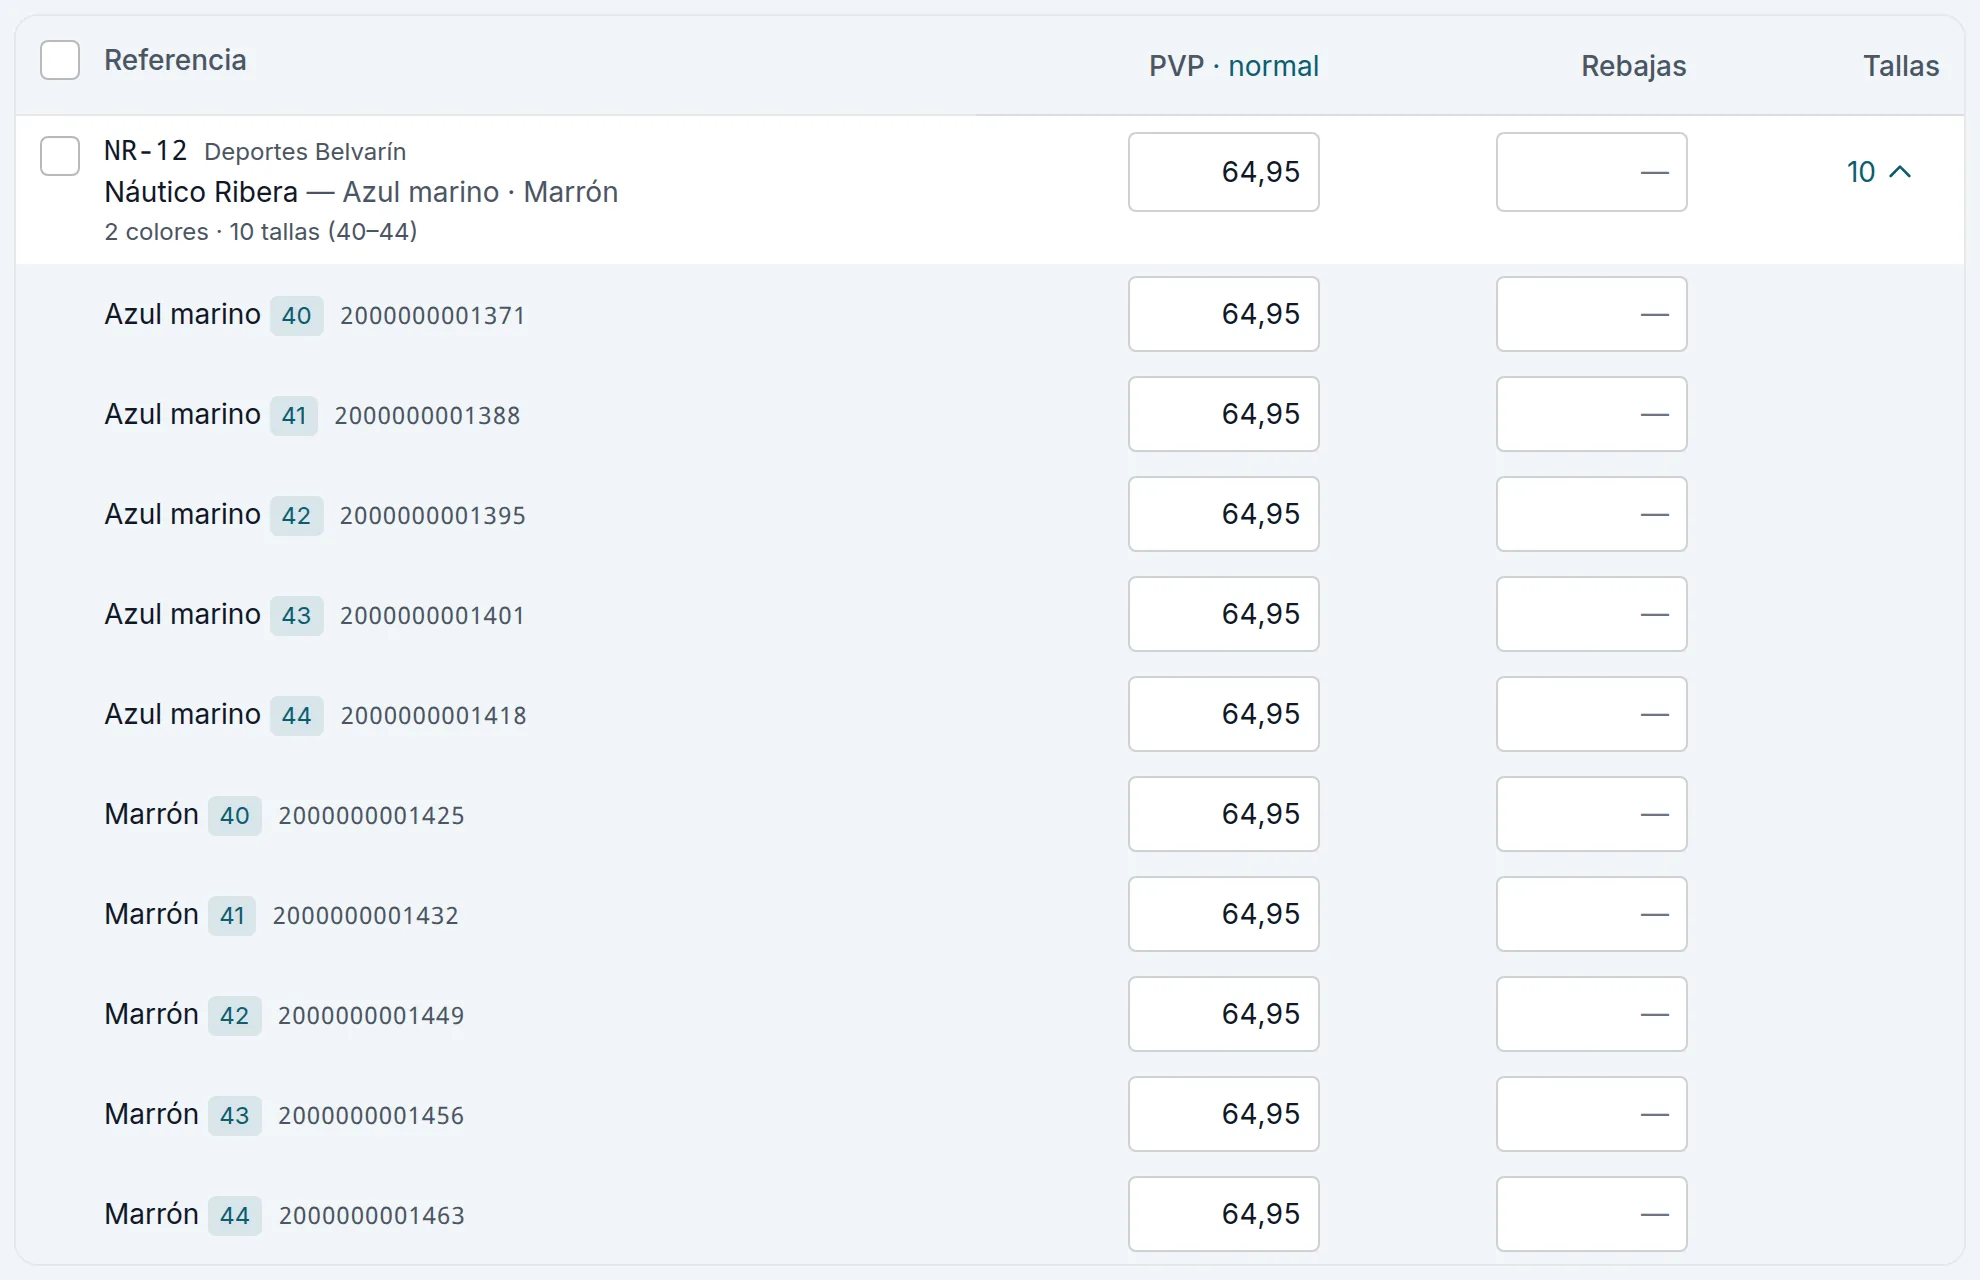Edit PVP for Marrón 43

(x=1224, y=1114)
